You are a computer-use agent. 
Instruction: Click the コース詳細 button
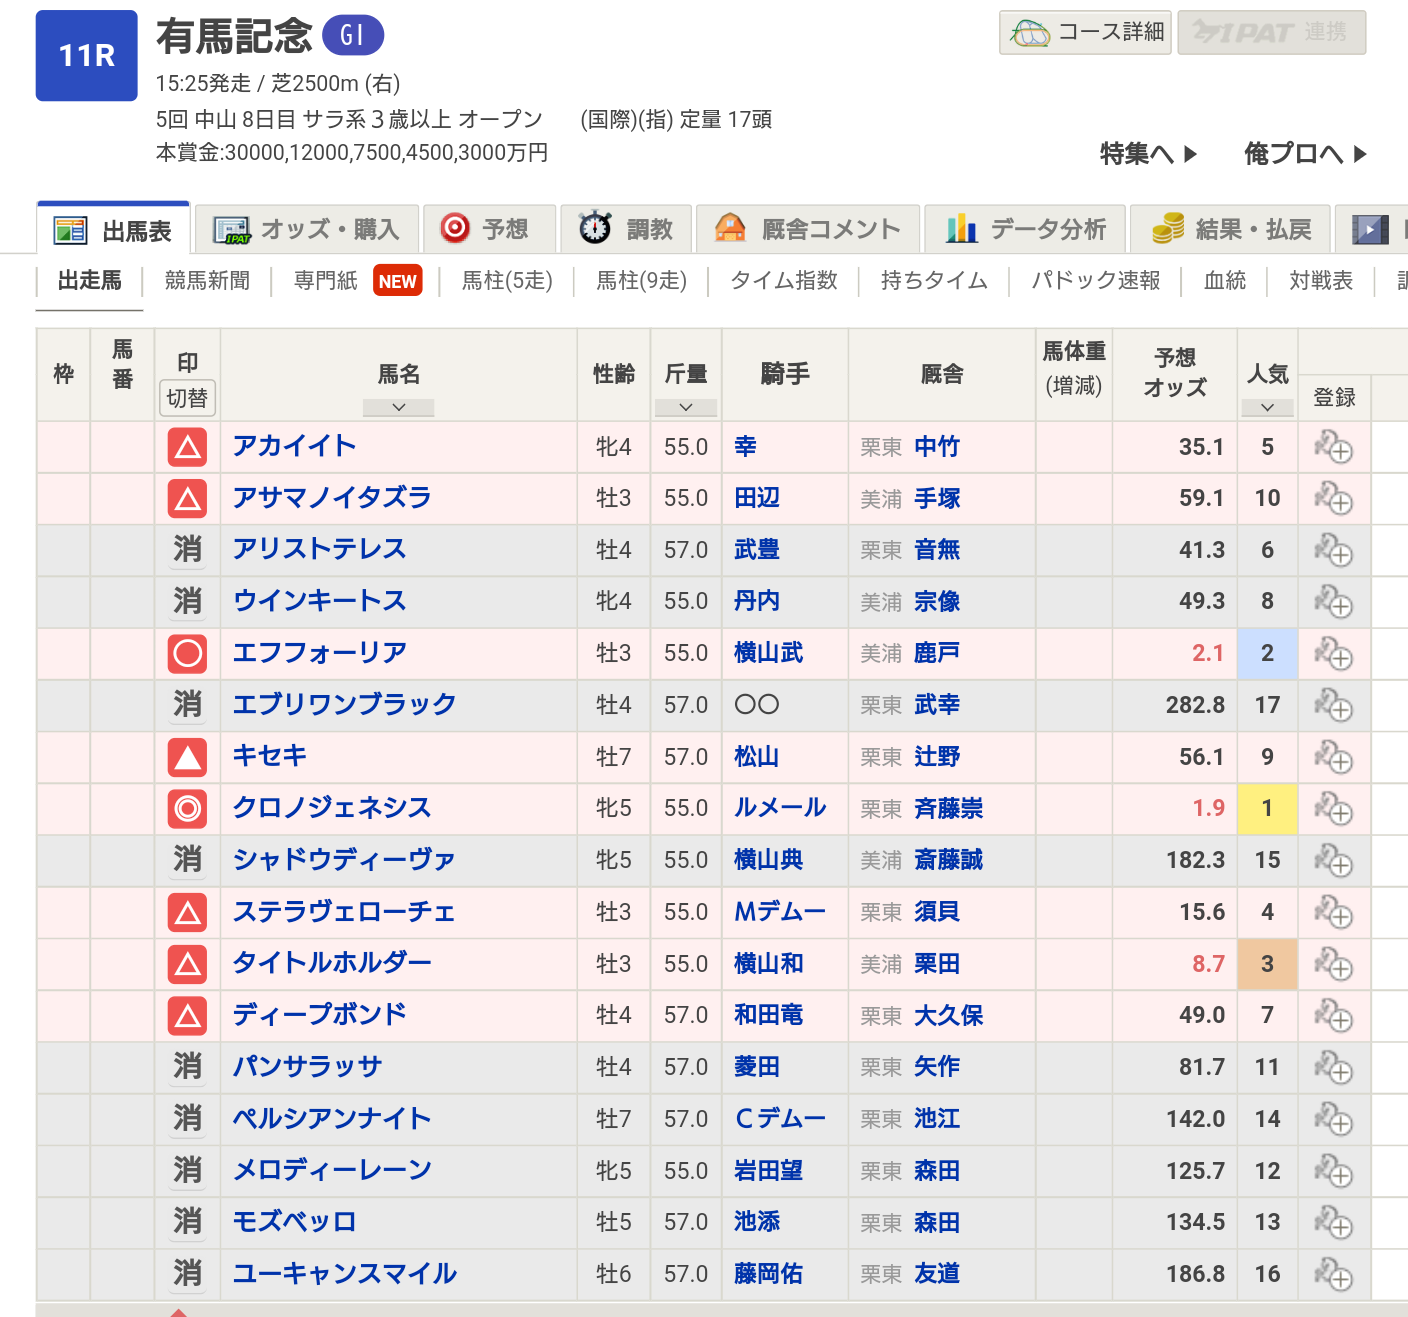(1085, 33)
